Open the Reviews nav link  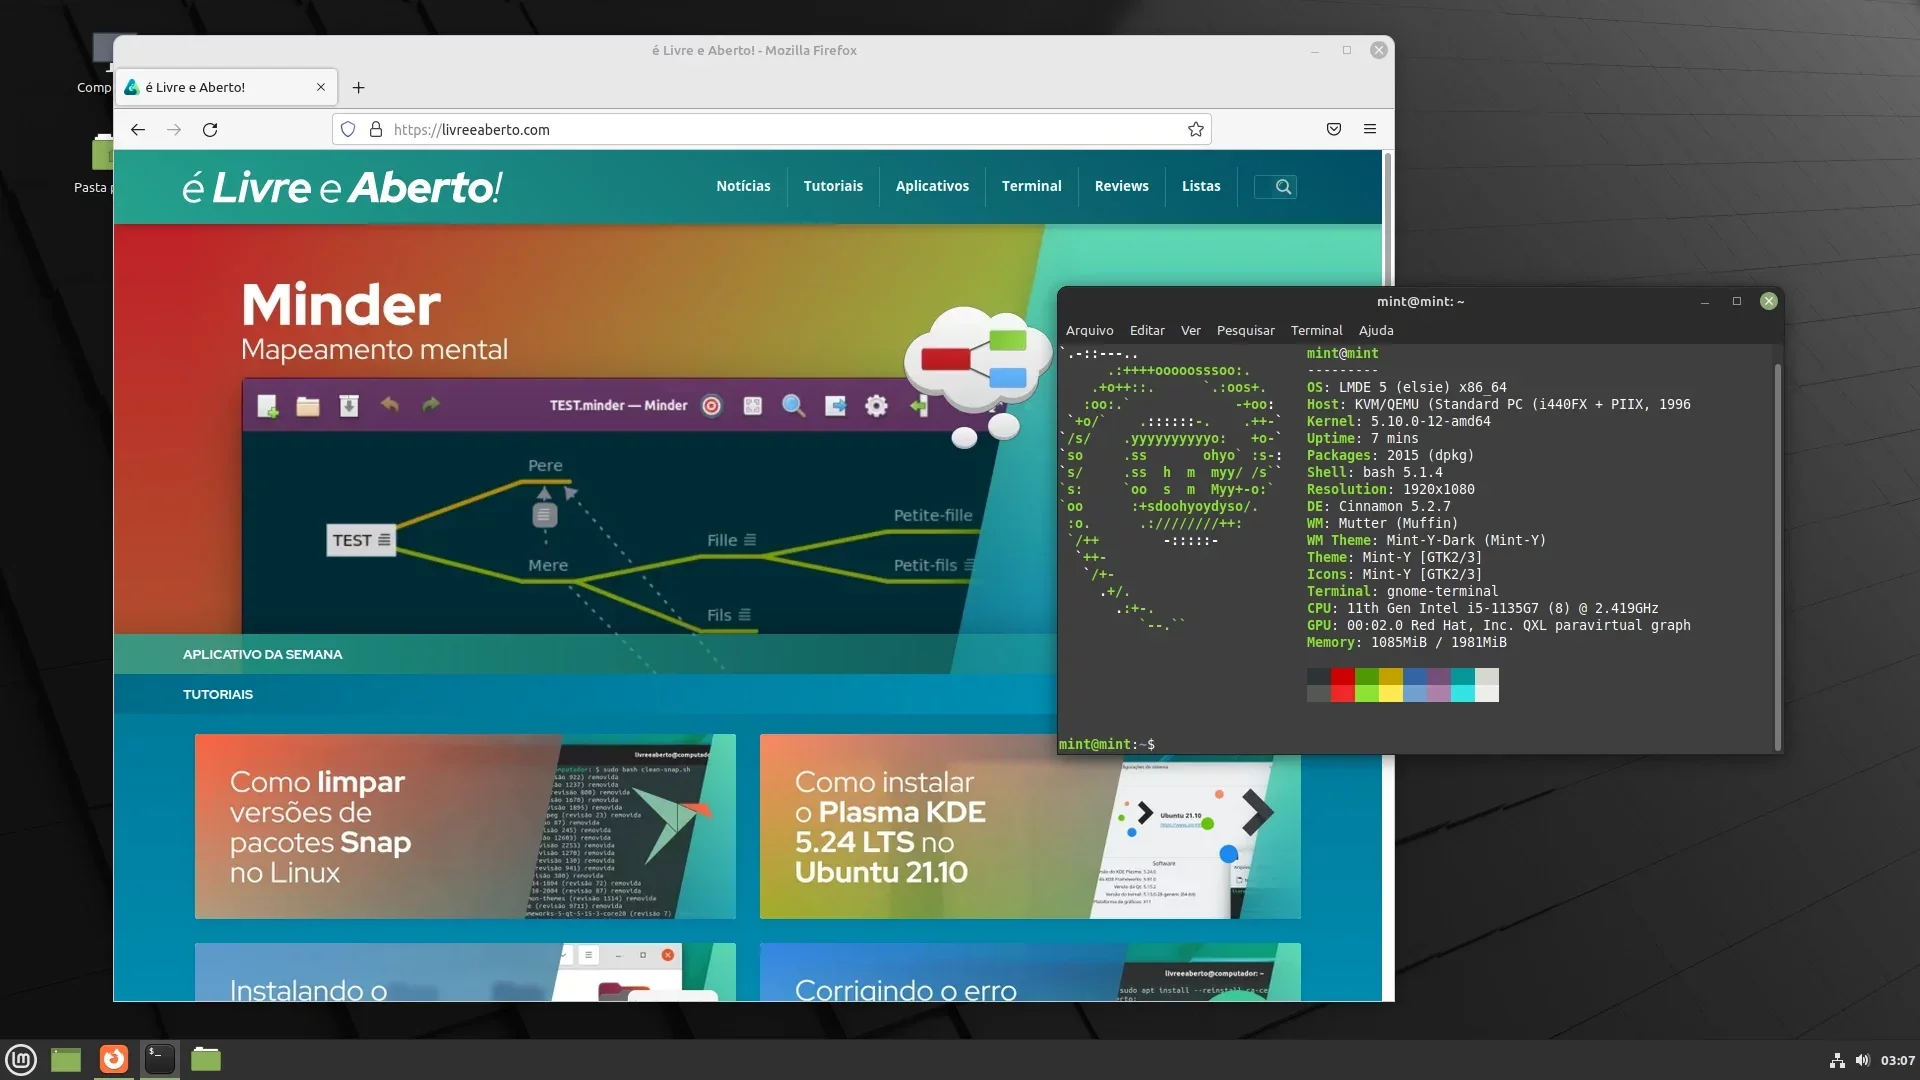point(1121,187)
